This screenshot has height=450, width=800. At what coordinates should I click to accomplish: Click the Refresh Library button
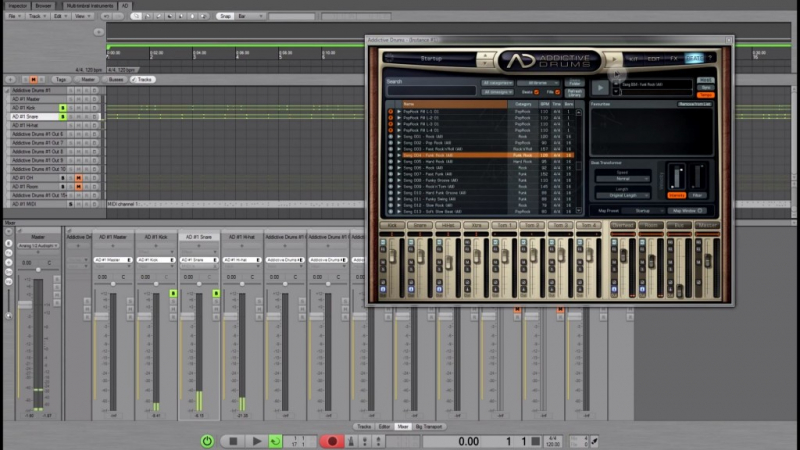point(574,92)
